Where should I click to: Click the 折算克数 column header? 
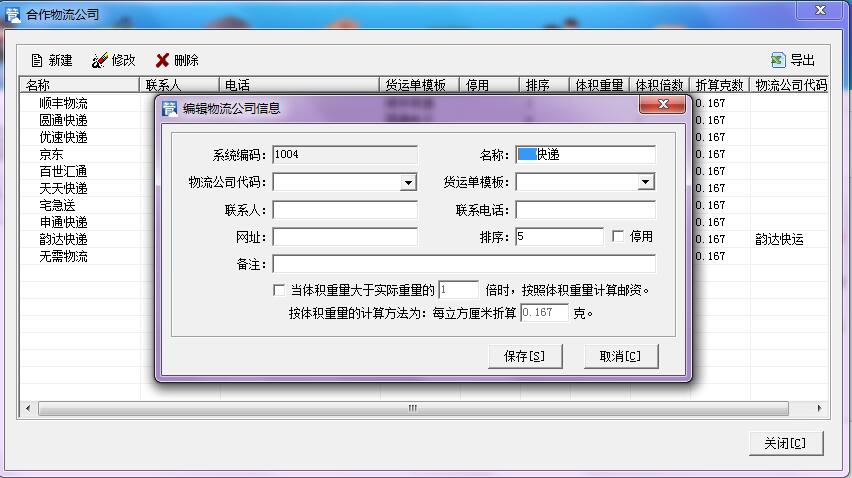click(720, 86)
